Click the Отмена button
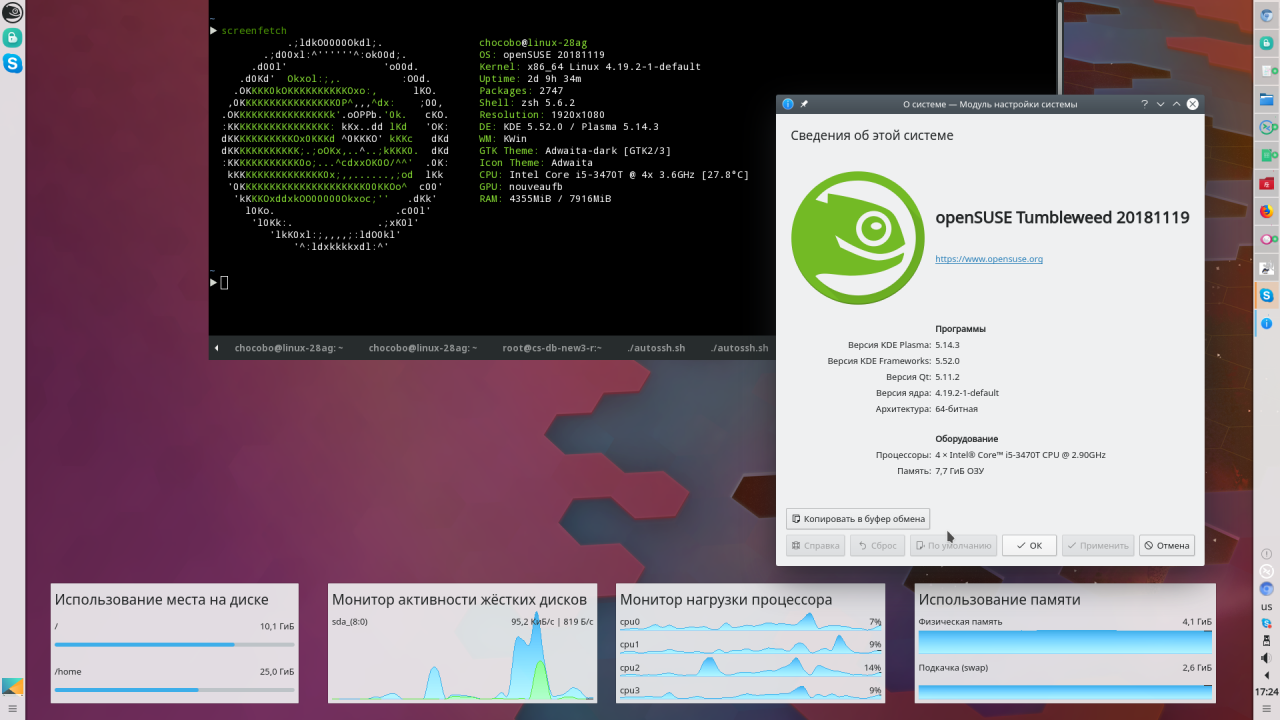Image resolution: width=1280 pixels, height=720 pixels. [x=1167, y=545]
